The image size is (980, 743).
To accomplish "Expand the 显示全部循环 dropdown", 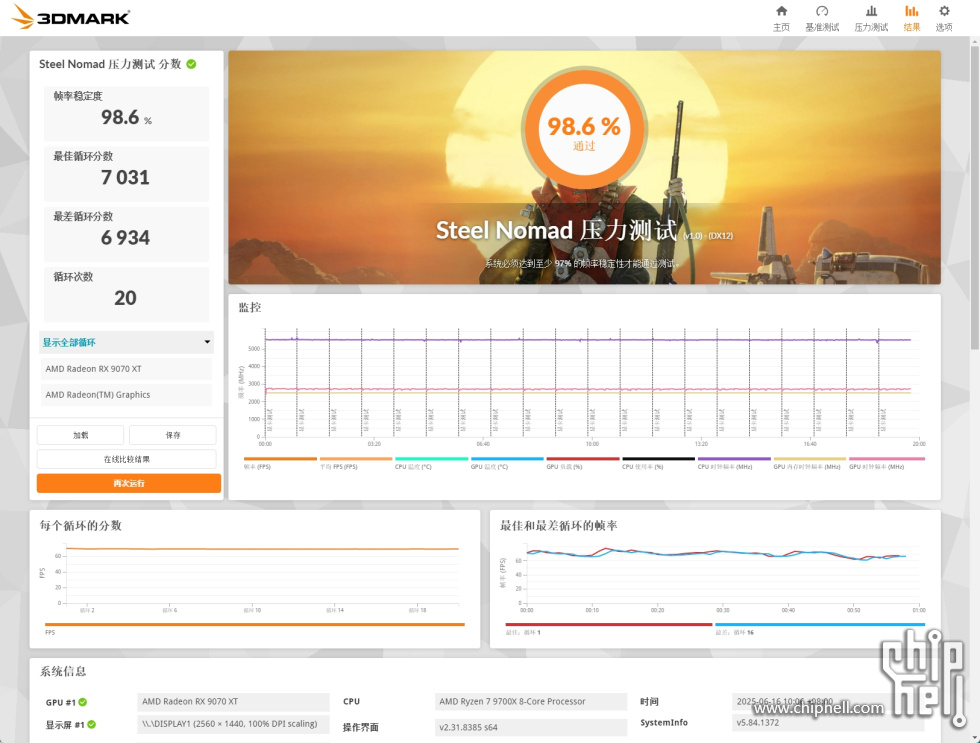I will pyautogui.click(x=126, y=342).
